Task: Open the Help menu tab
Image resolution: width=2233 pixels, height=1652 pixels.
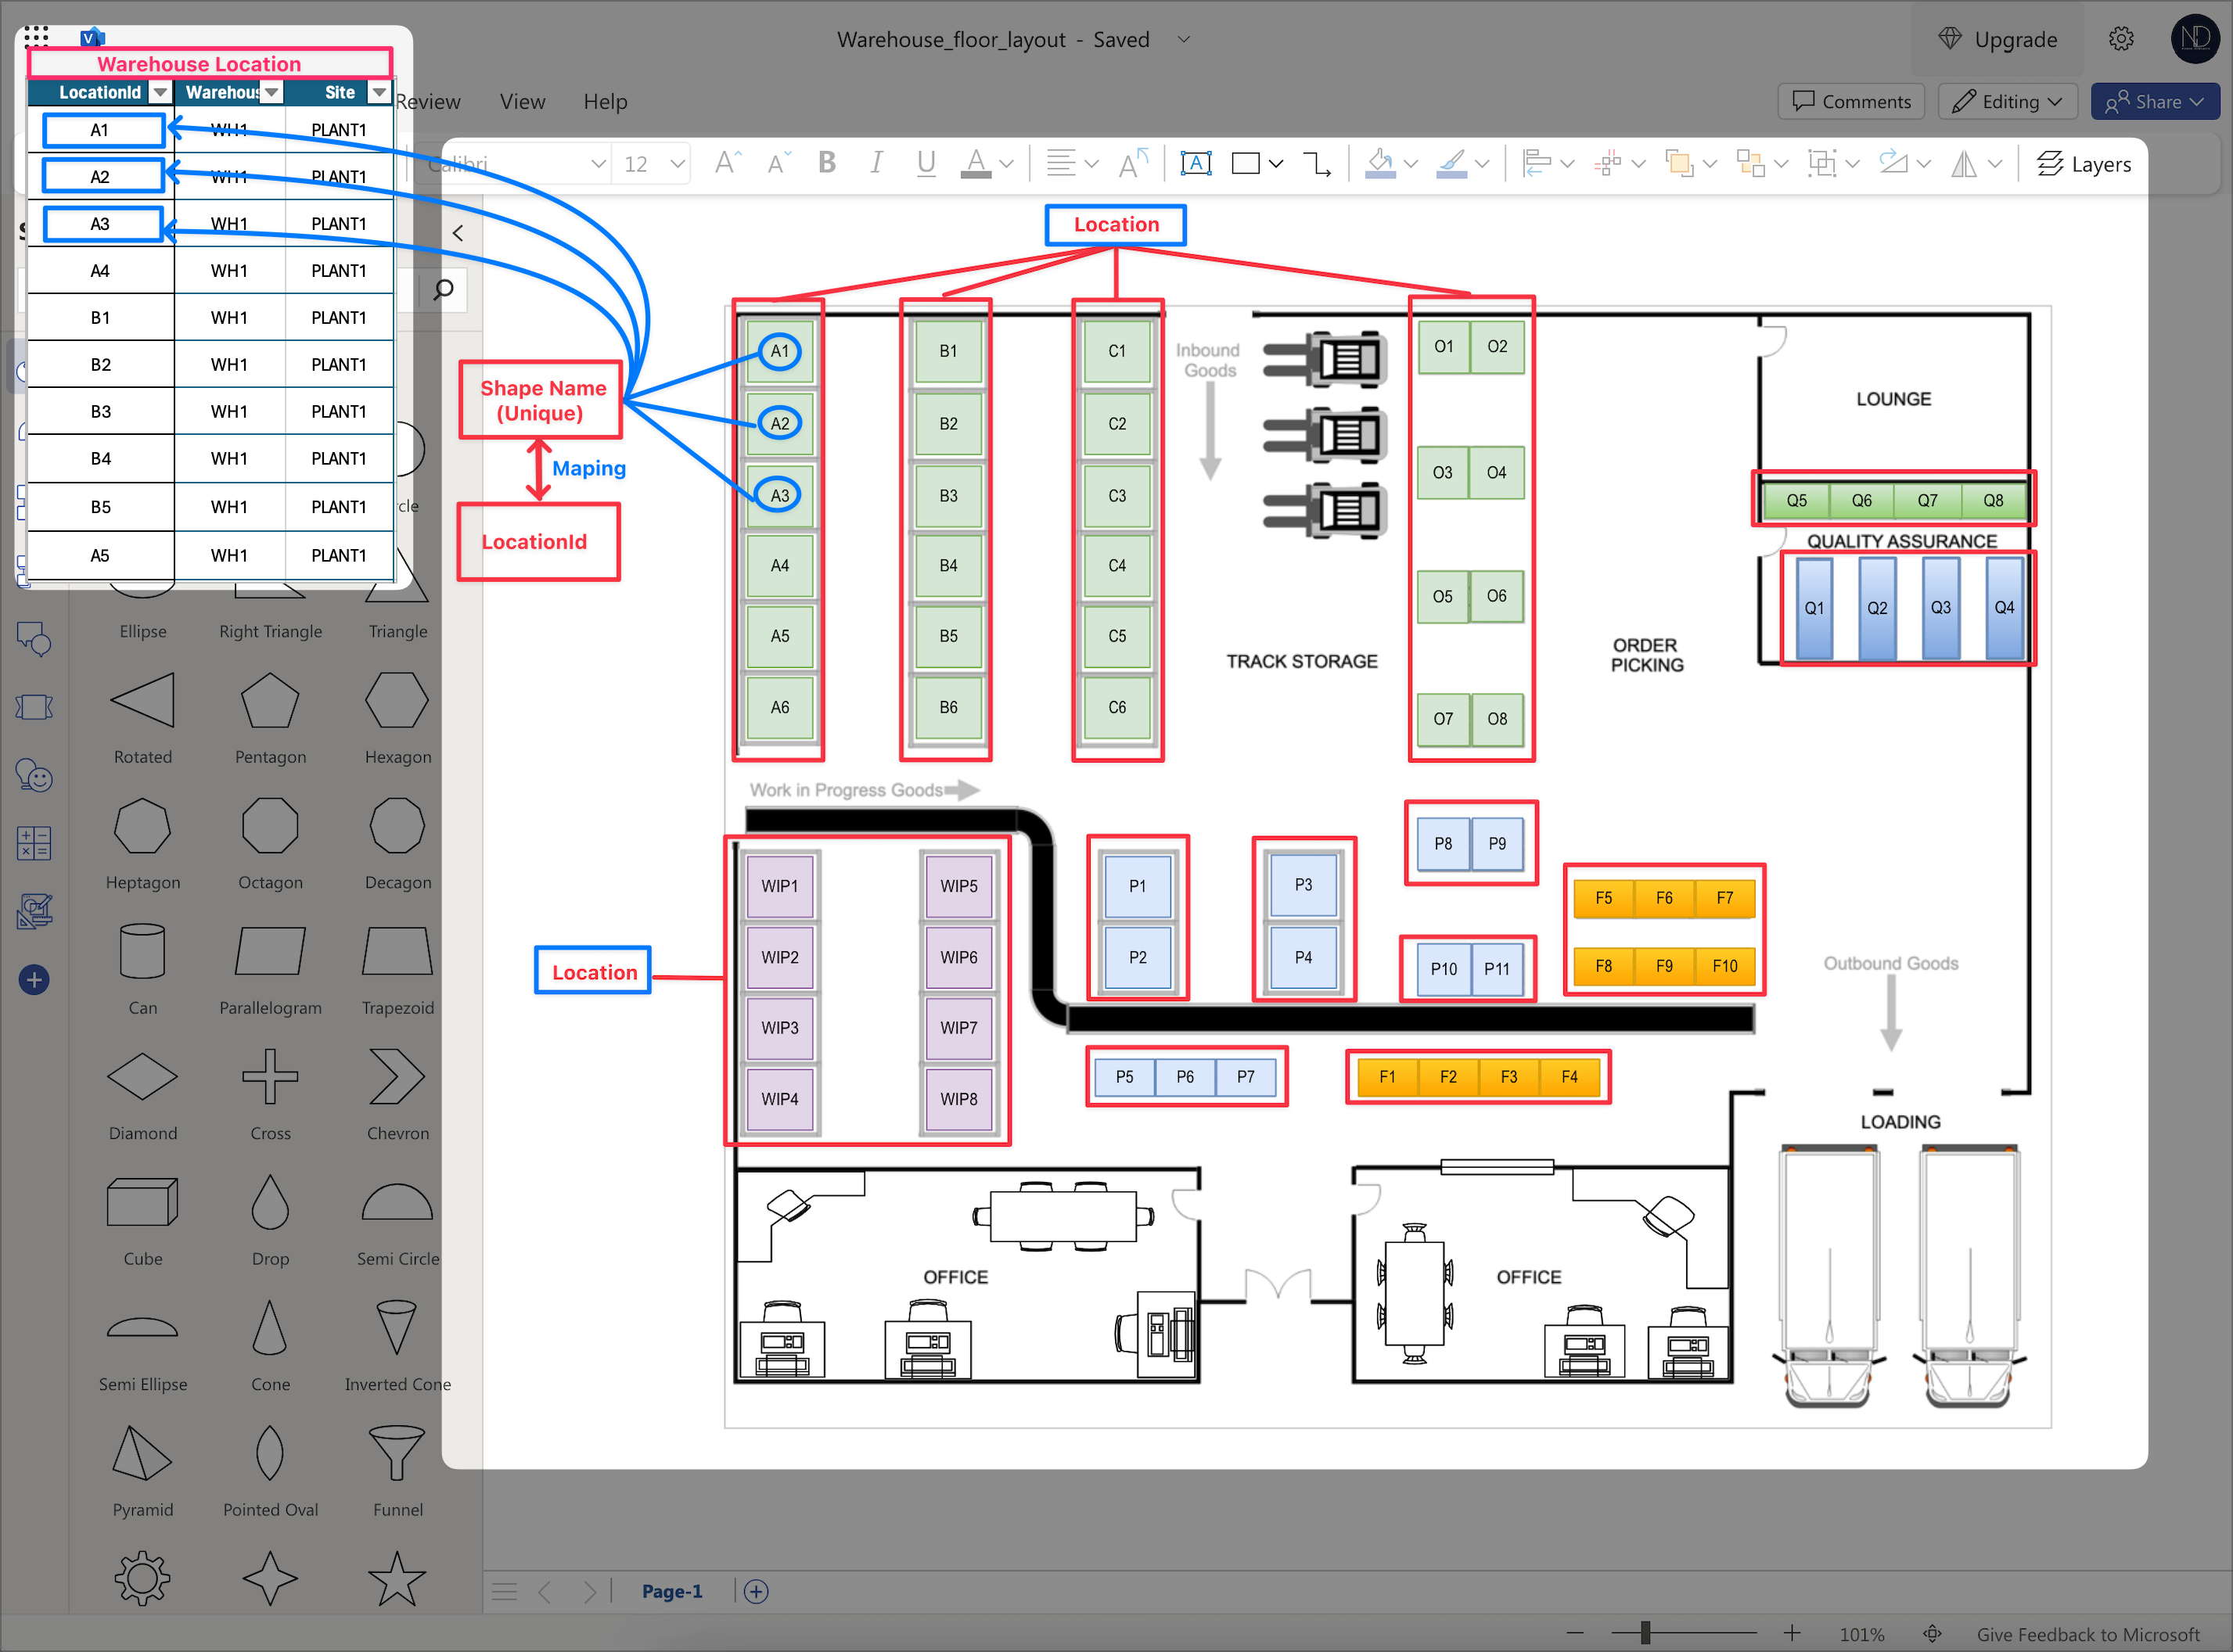Action: [605, 102]
